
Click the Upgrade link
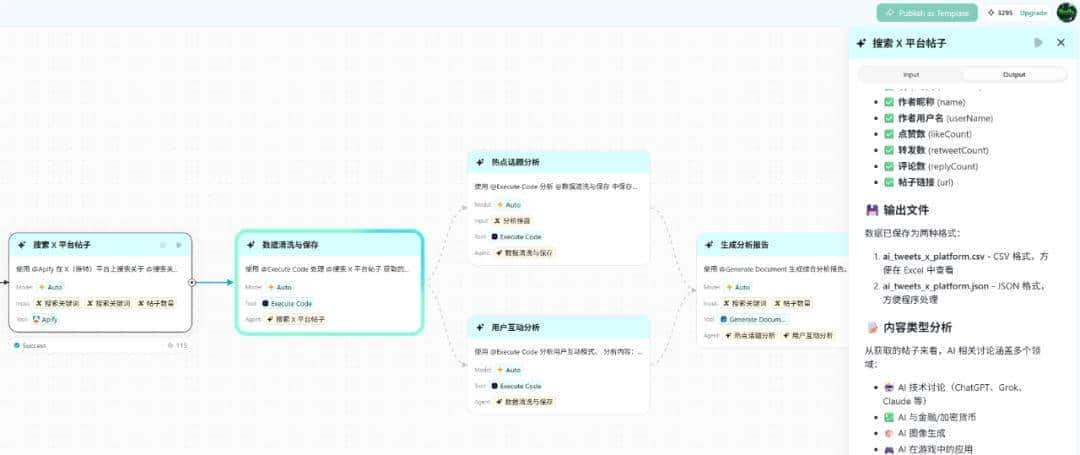pyautogui.click(x=1033, y=13)
